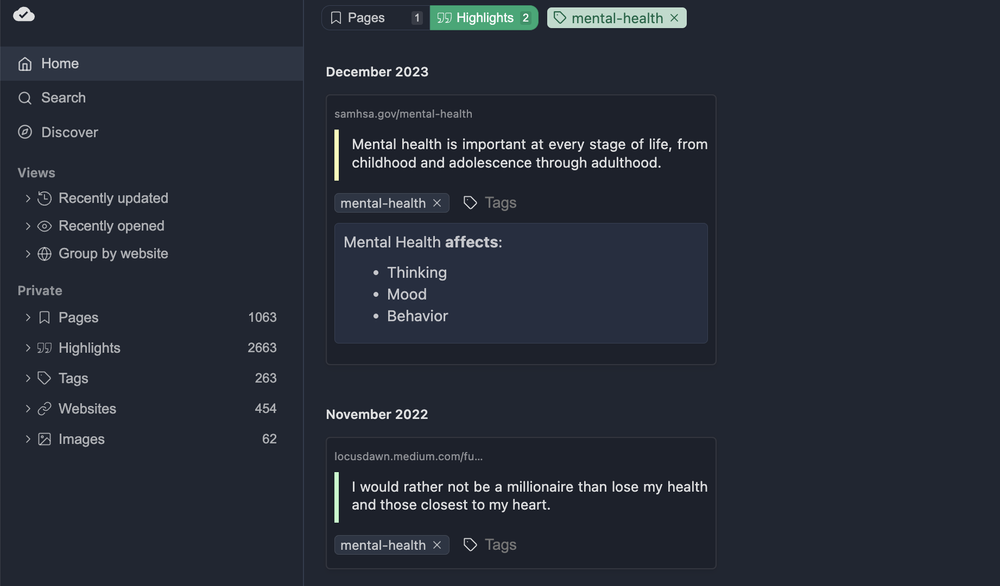Open the samhsa.gov/mental-health link
Image resolution: width=1000 pixels, height=586 pixels.
click(x=403, y=113)
